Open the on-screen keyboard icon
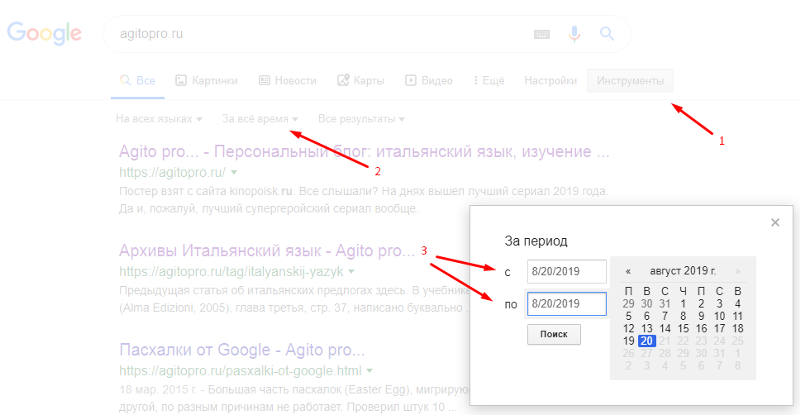The height and width of the screenshot is (415, 800). [x=542, y=34]
